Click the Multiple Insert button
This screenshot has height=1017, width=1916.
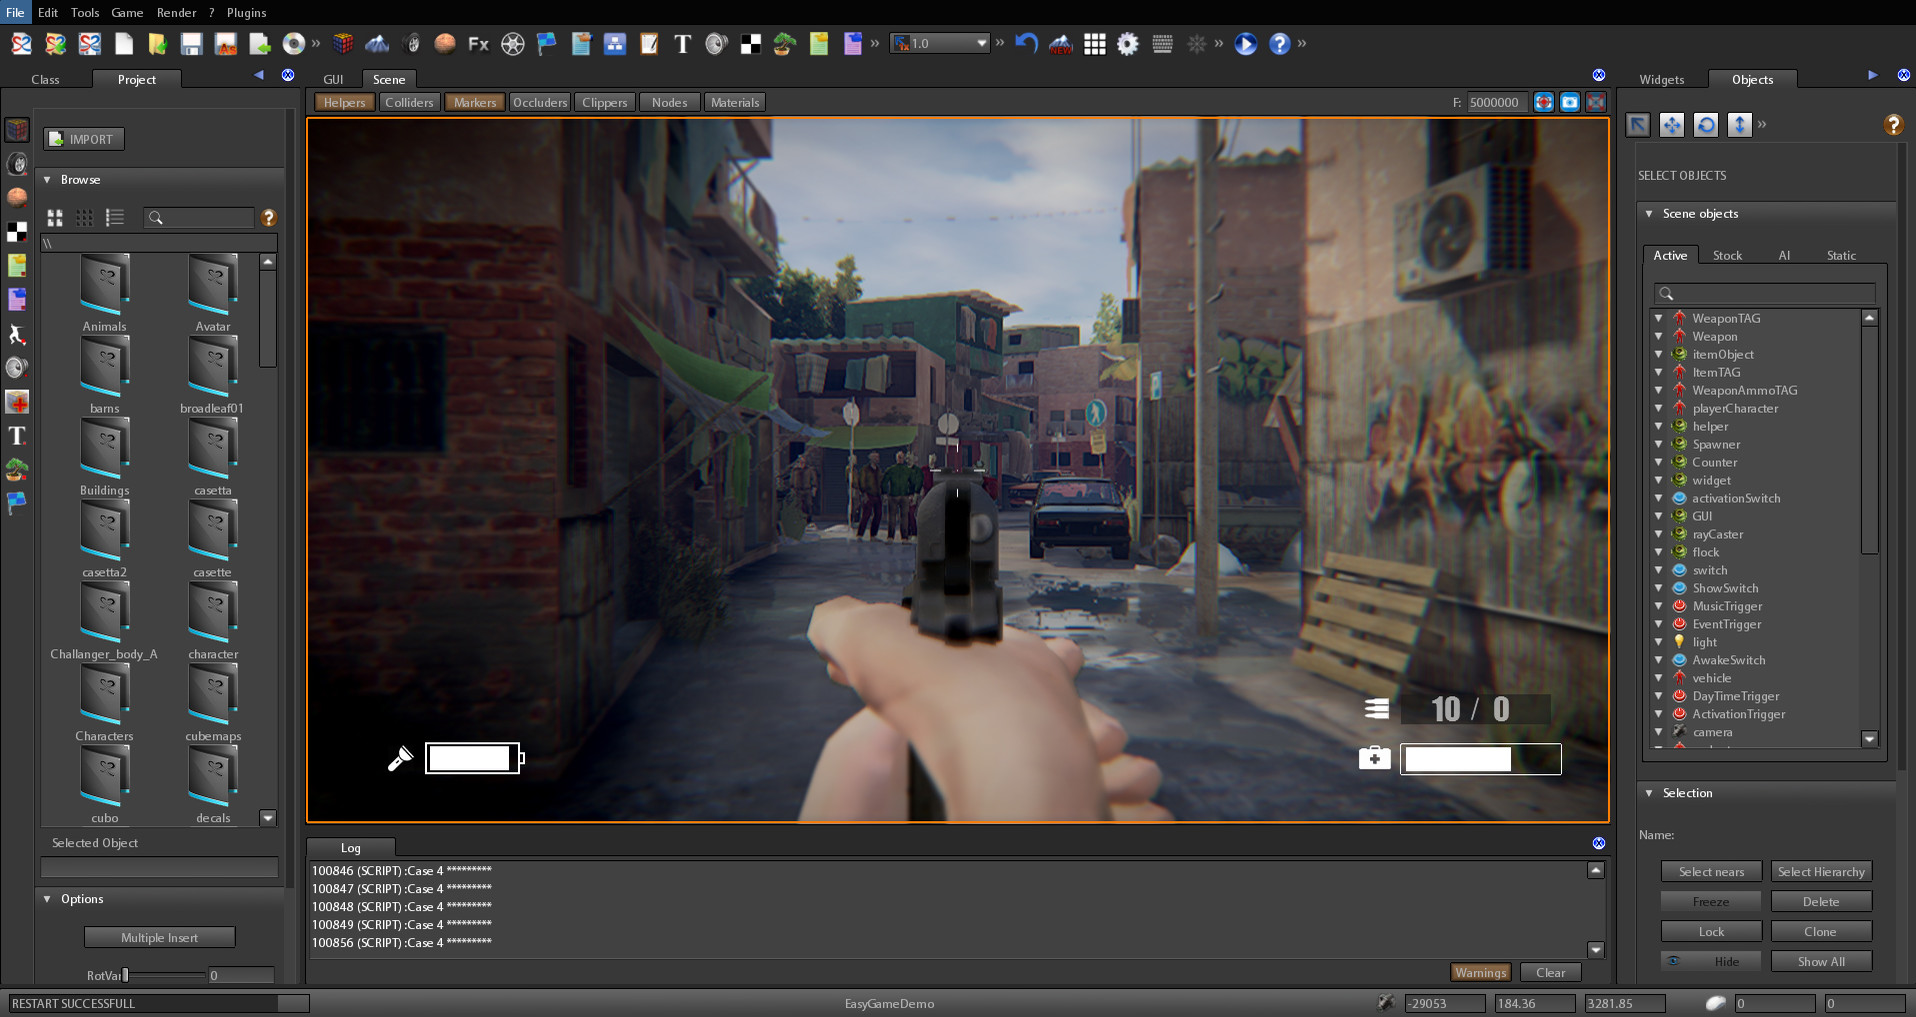[x=159, y=937]
